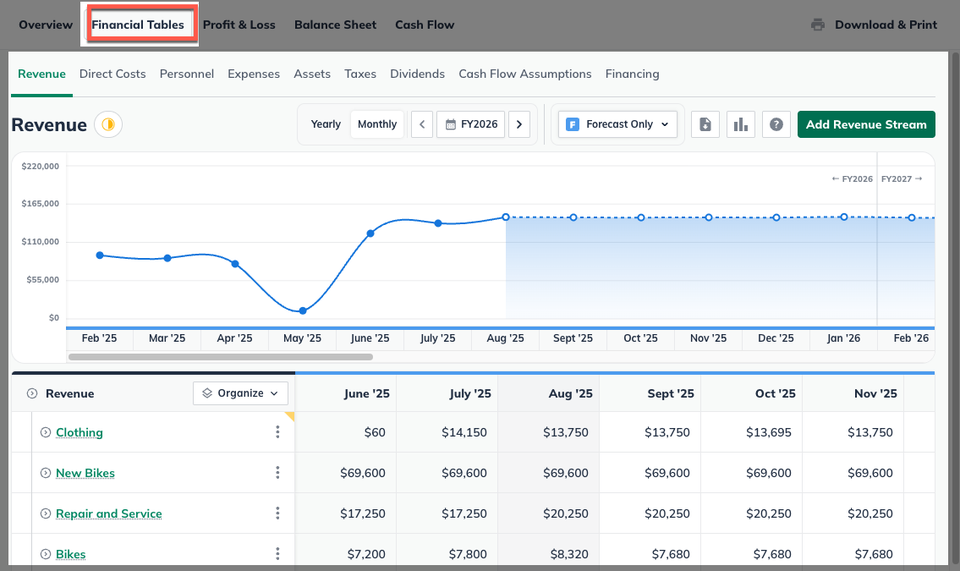Viewport: 960px width, 571px height.
Task: Select the Revenue sub-tab
Action: coord(42,74)
